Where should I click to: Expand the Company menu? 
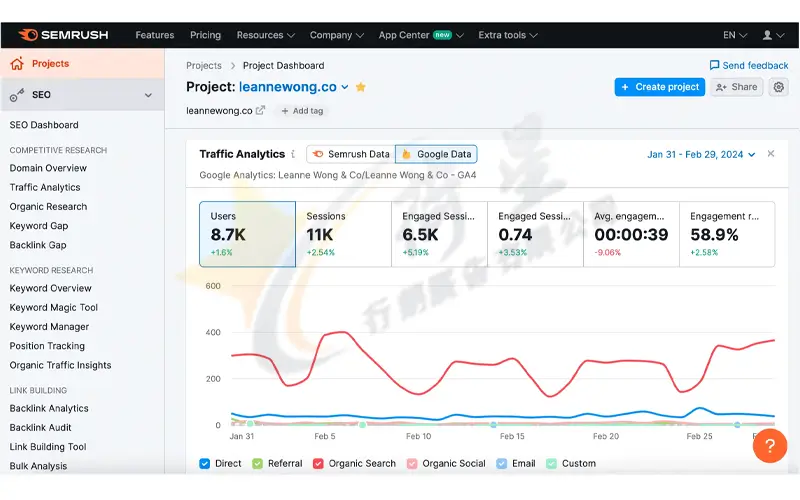point(336,35)
